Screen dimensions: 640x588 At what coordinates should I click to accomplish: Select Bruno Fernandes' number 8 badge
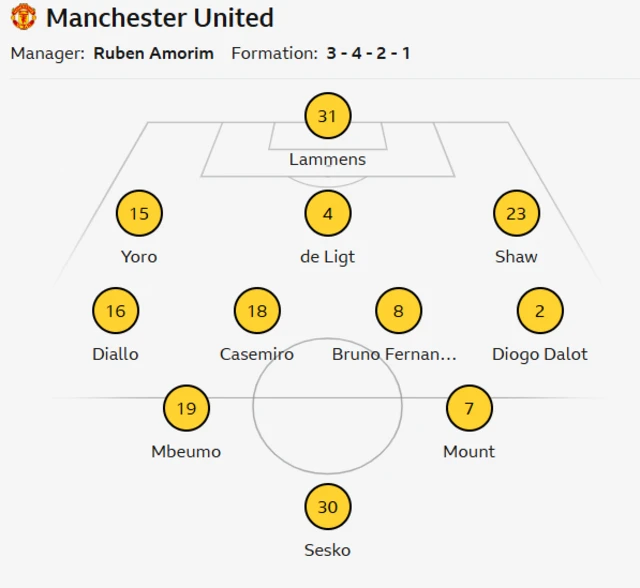(x=398, y=311)
